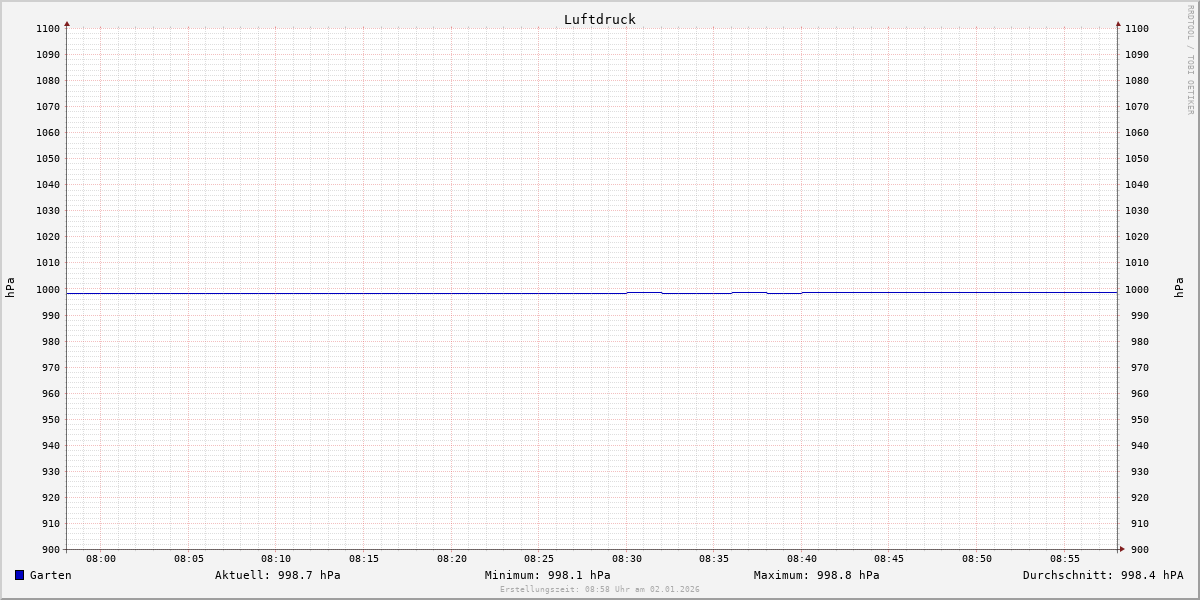Viewport: 1200px width, 600px height.
Task: Click the 900 label on right axis
Action: click(1136, 549)
